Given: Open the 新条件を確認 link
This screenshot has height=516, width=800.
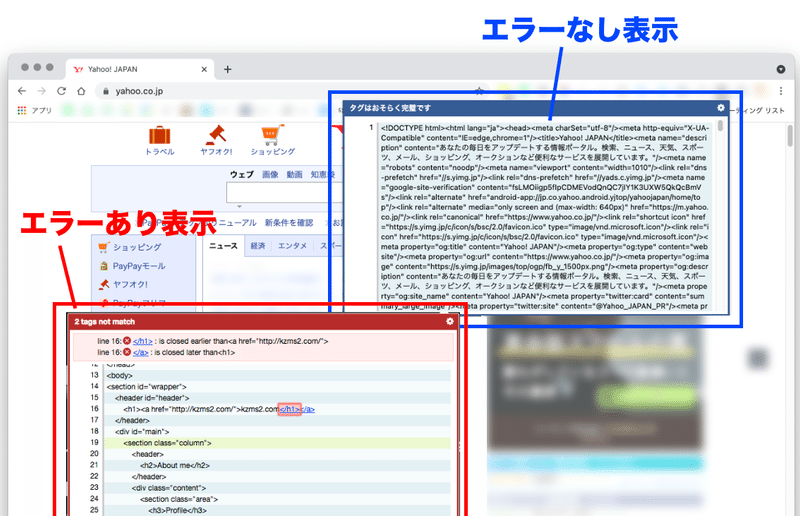Looking at the screenshot, I should (x=289, y=223).
